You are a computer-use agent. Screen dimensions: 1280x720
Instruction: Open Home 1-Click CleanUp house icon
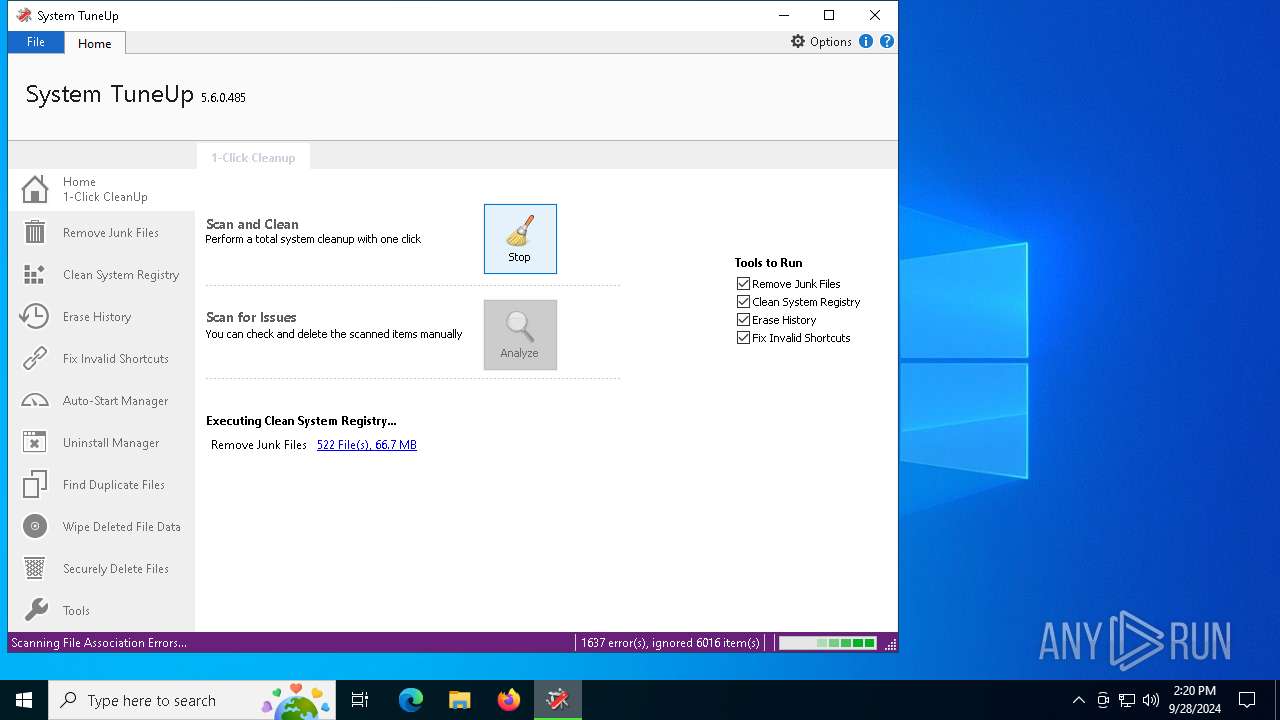[35, 189]
